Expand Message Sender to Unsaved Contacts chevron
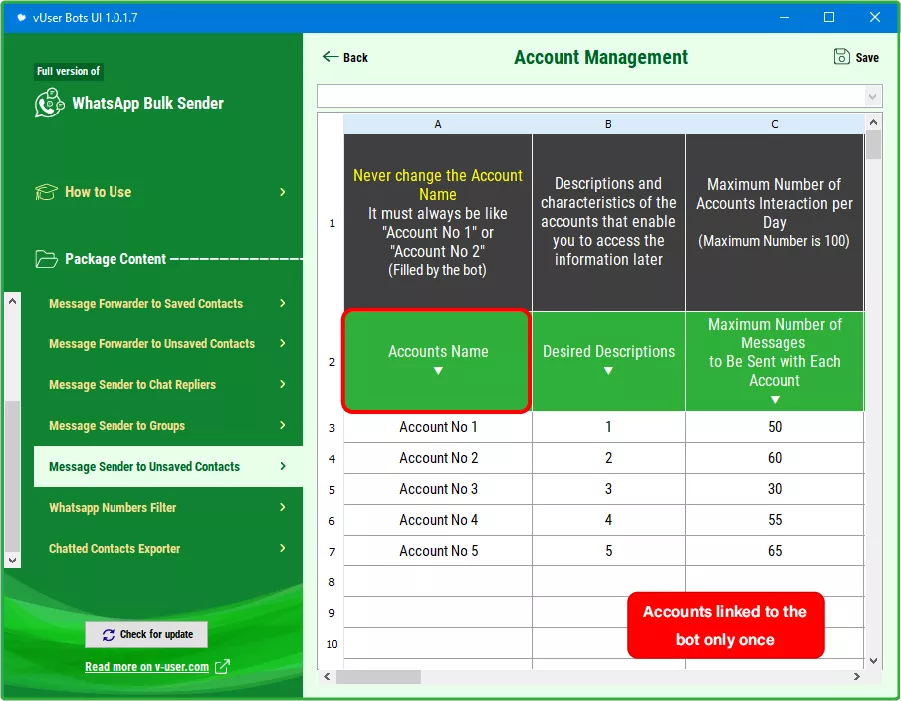901x701 pixels. point(282,466)
